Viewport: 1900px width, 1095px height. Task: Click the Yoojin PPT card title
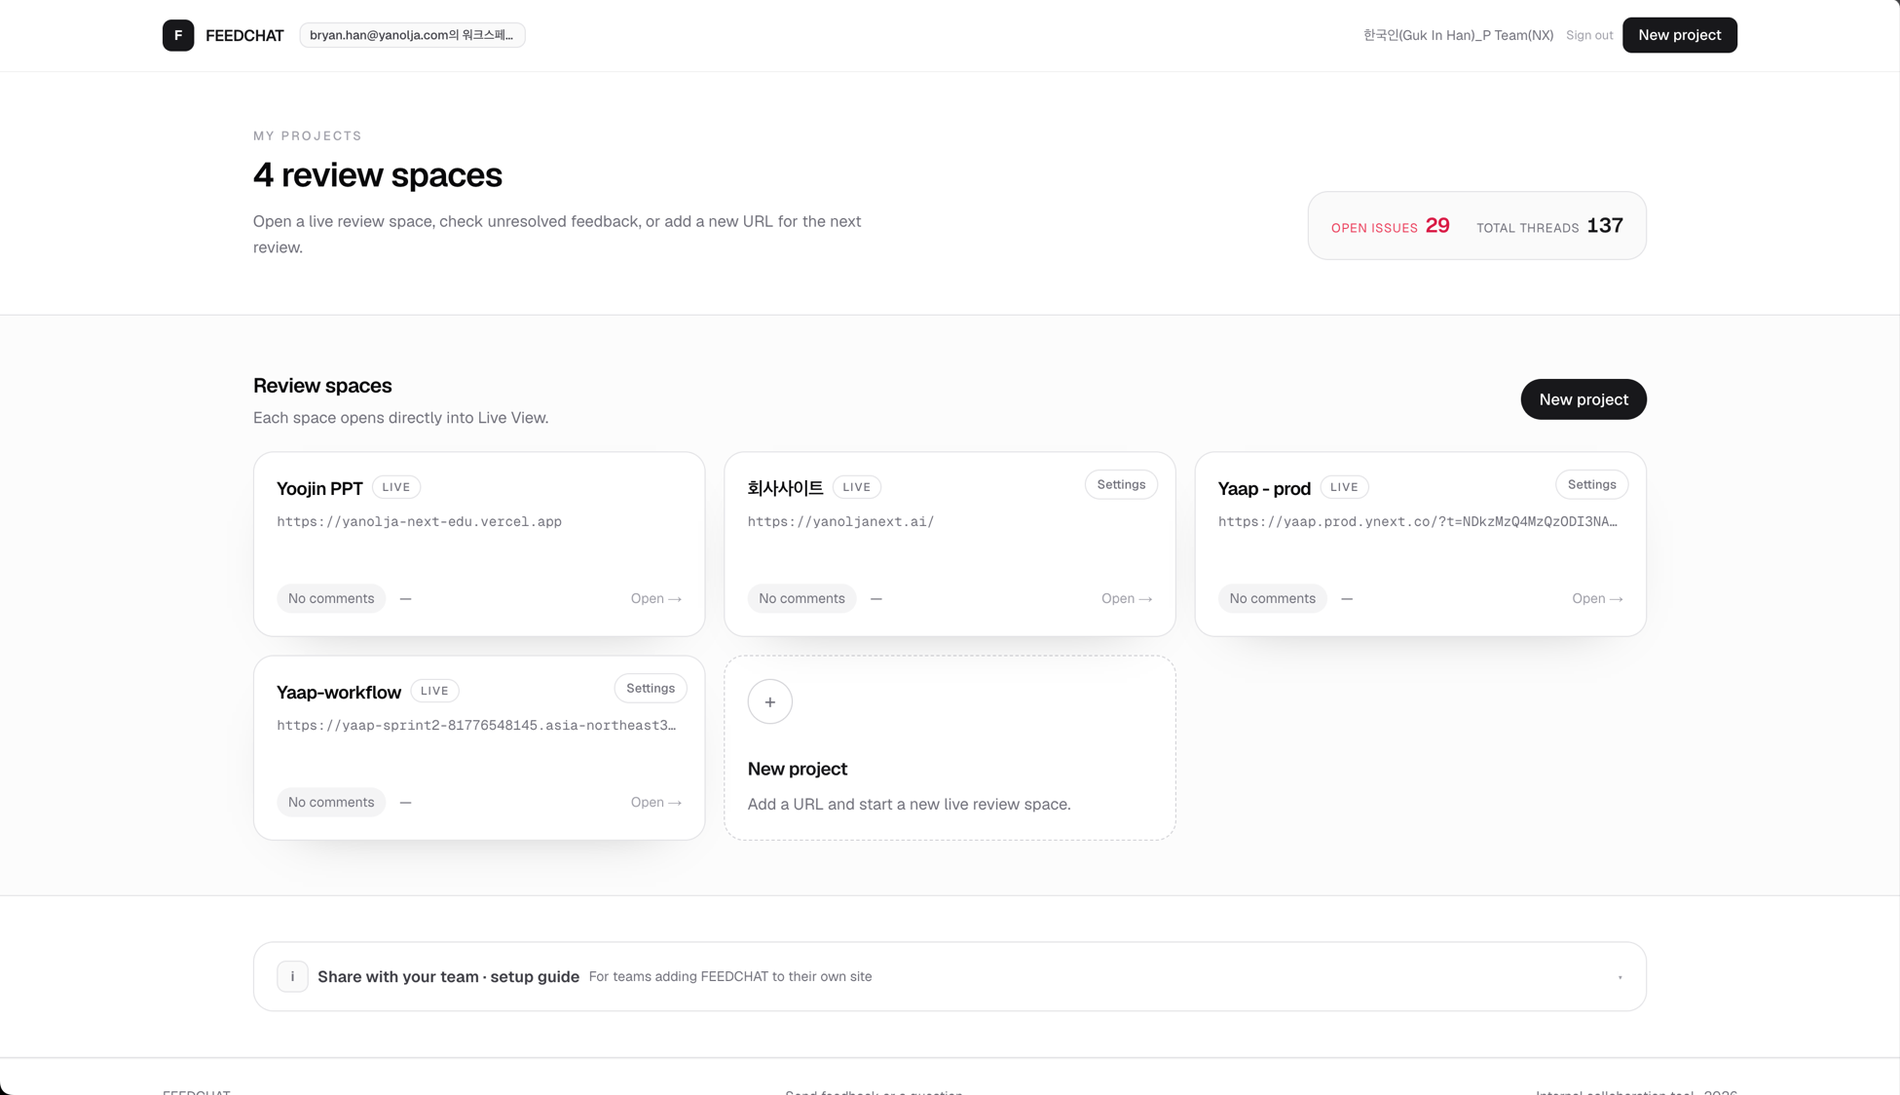[319, 488]
